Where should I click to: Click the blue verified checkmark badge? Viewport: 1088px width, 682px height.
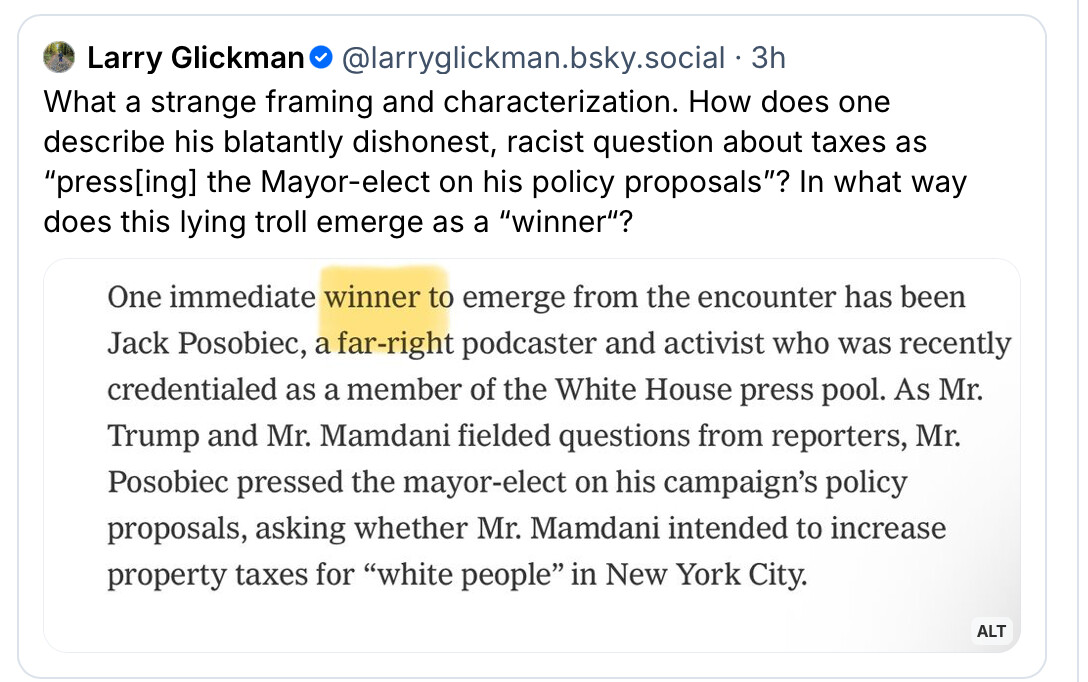point(320,58)
